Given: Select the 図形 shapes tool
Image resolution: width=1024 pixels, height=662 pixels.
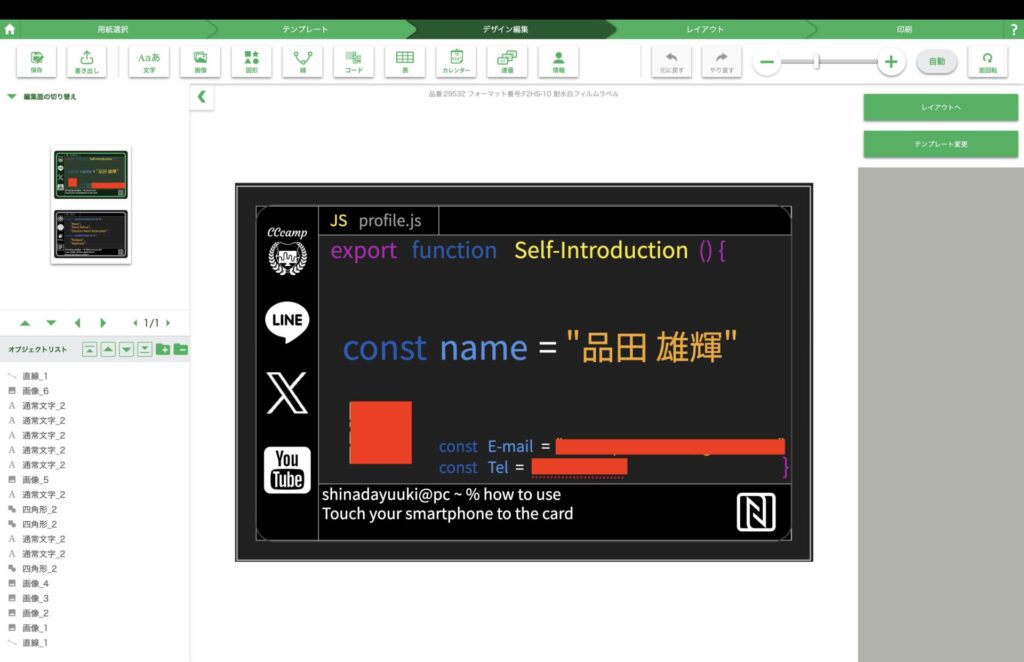Looking at the screenshot, I should (251, 62).
